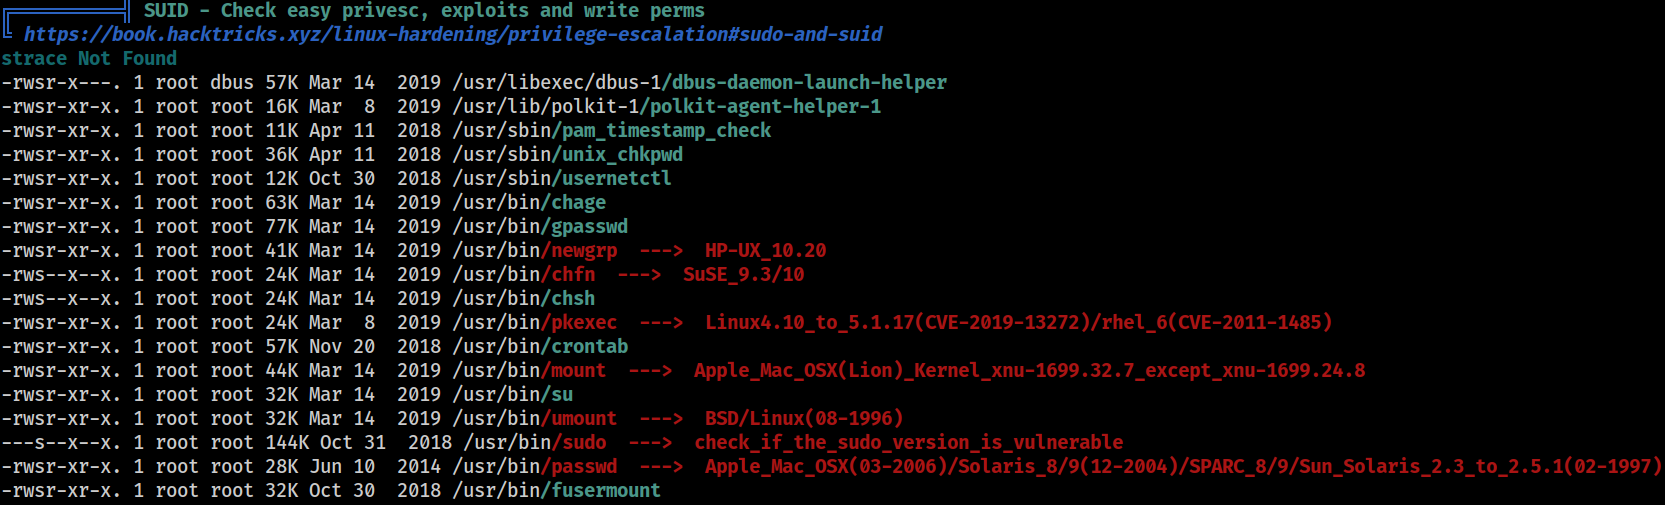
Task: Select the /usr/bin/chage entry
Action: 529,202
